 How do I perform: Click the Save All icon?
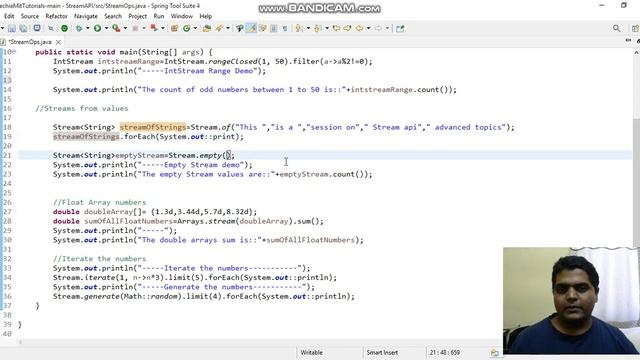23,28
